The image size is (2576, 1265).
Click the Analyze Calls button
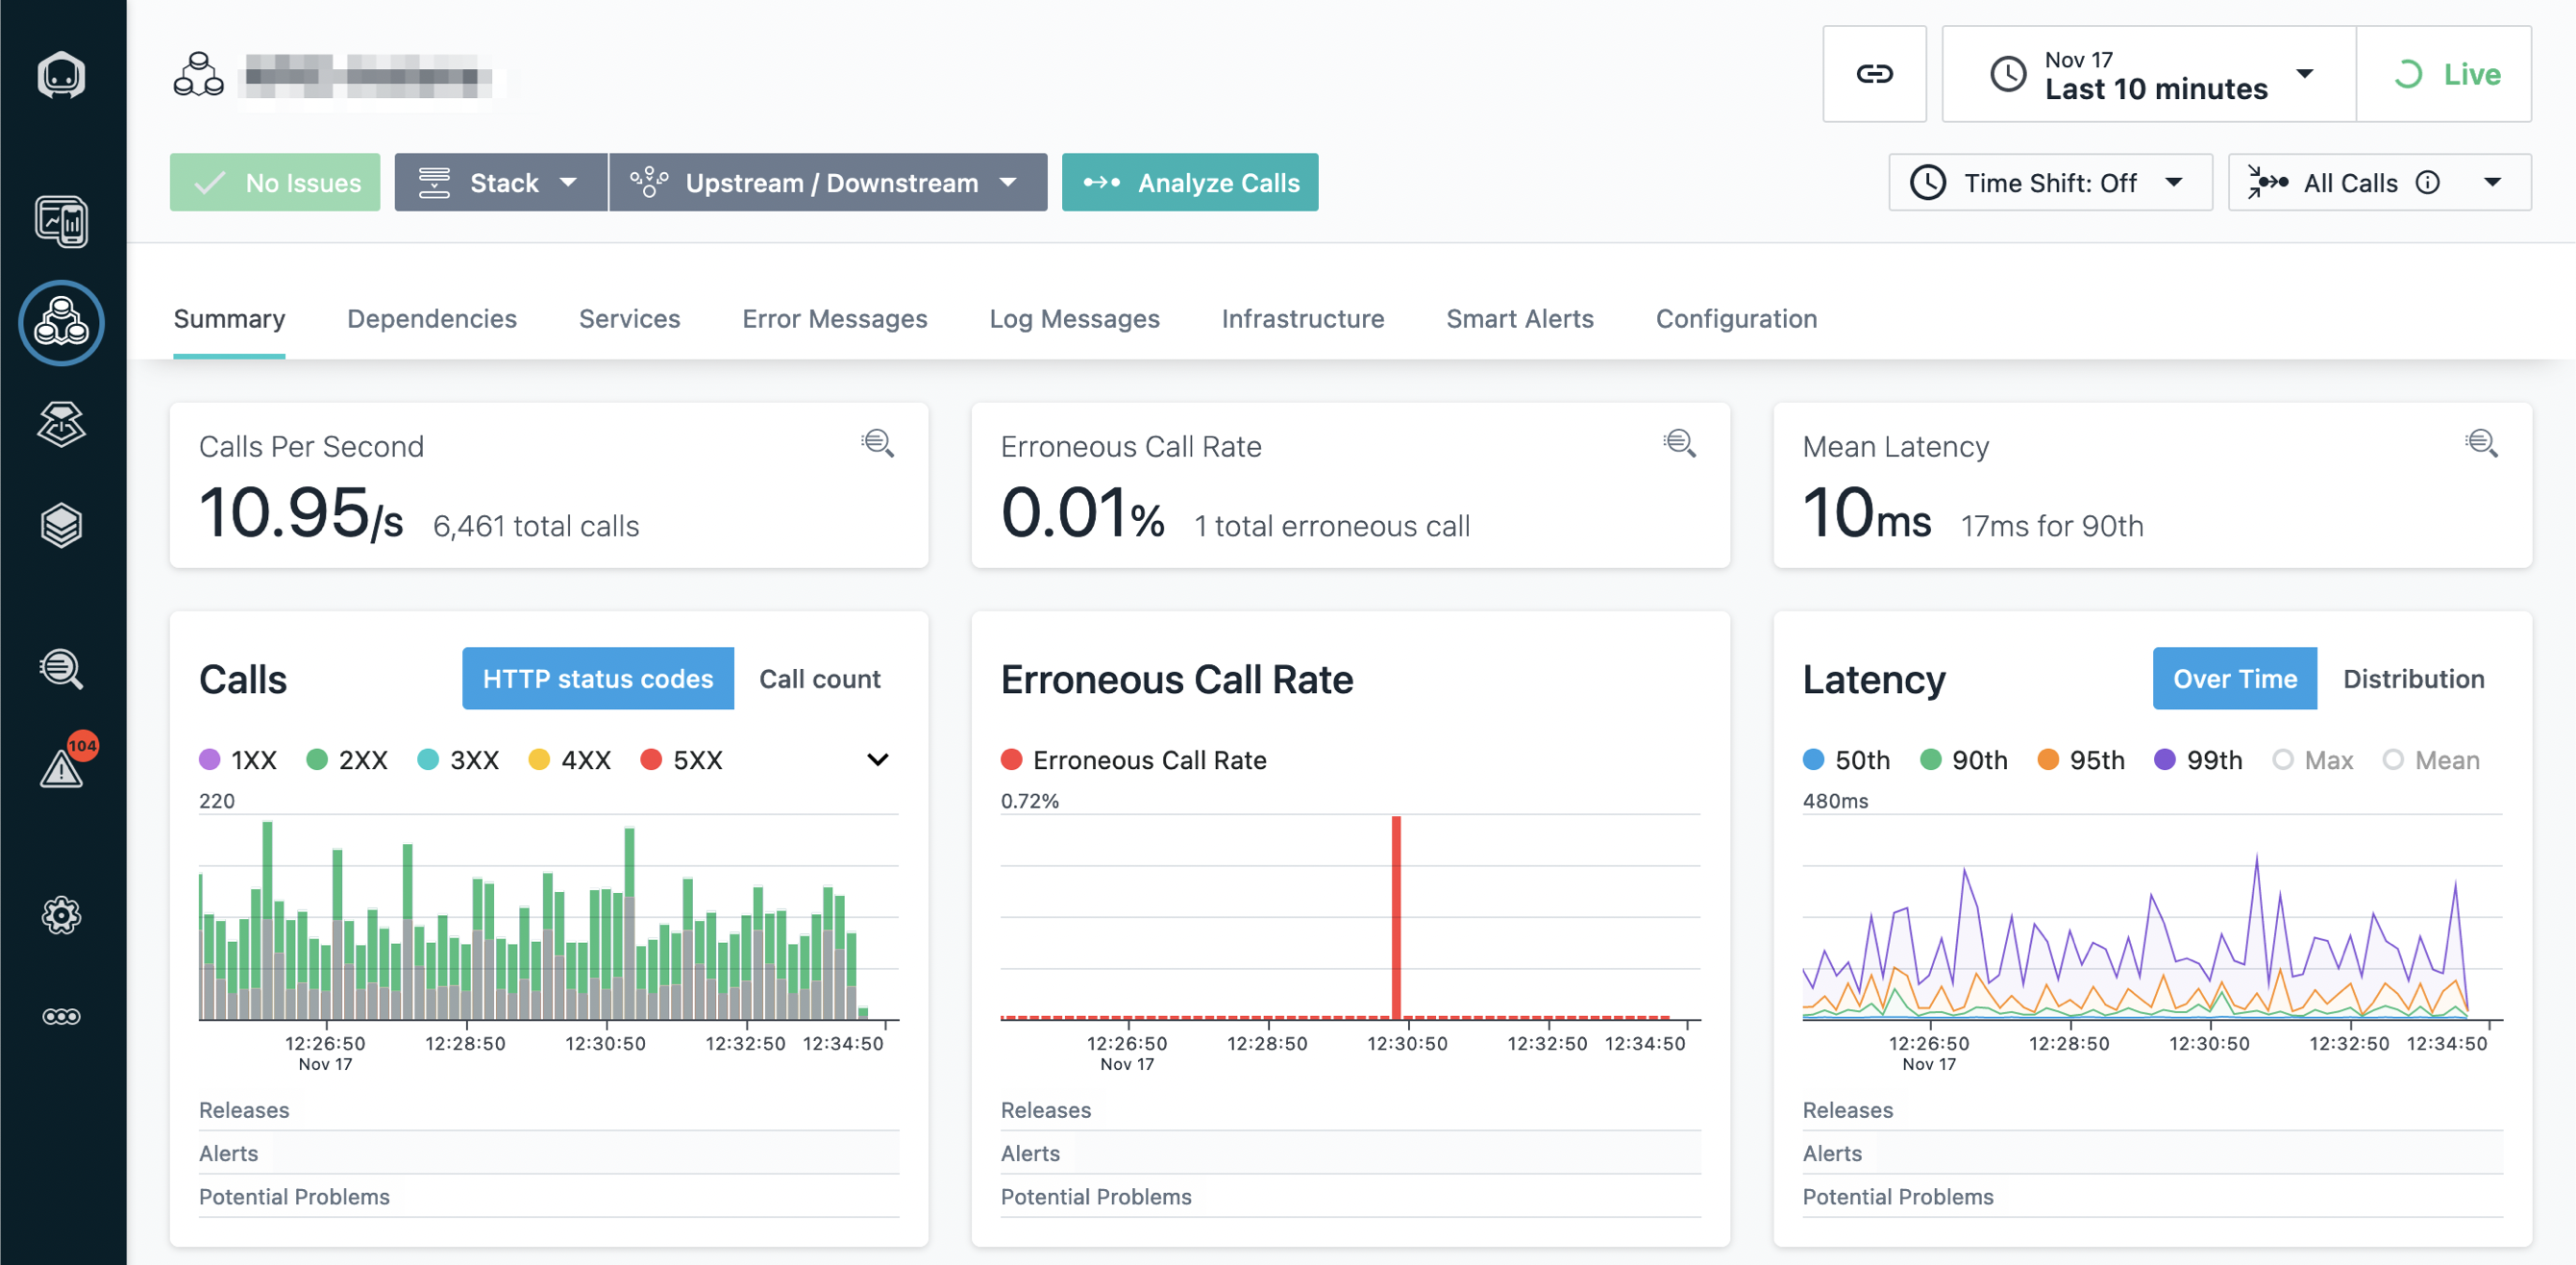(1189, 183)
